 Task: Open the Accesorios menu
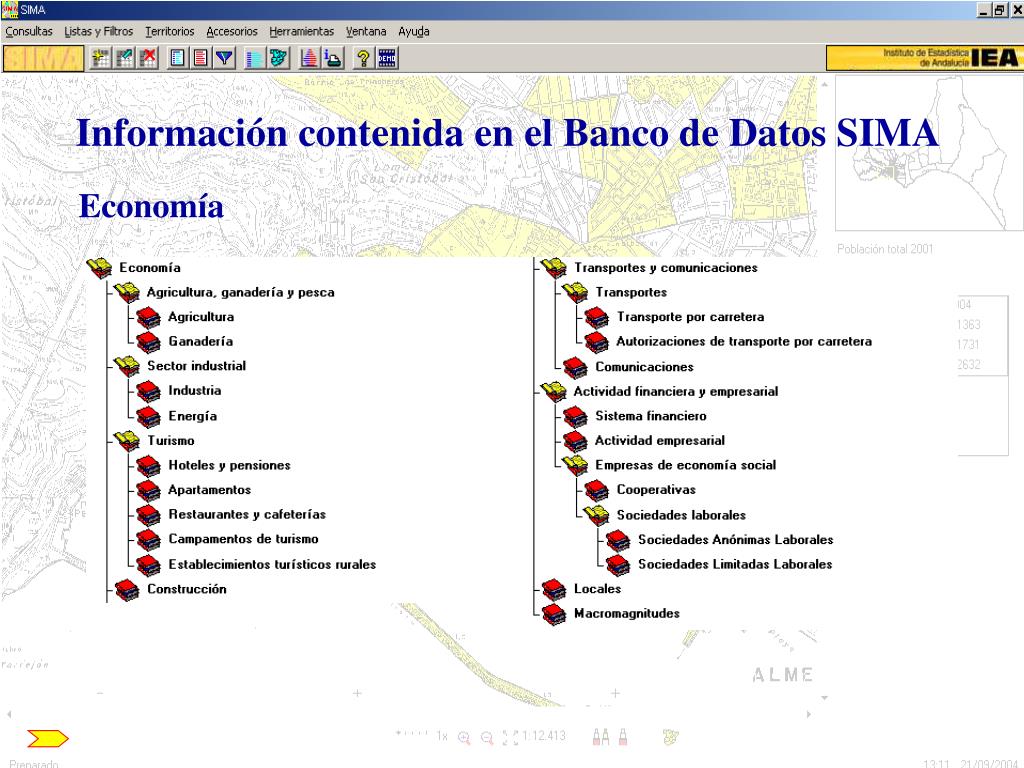point(232,31)
